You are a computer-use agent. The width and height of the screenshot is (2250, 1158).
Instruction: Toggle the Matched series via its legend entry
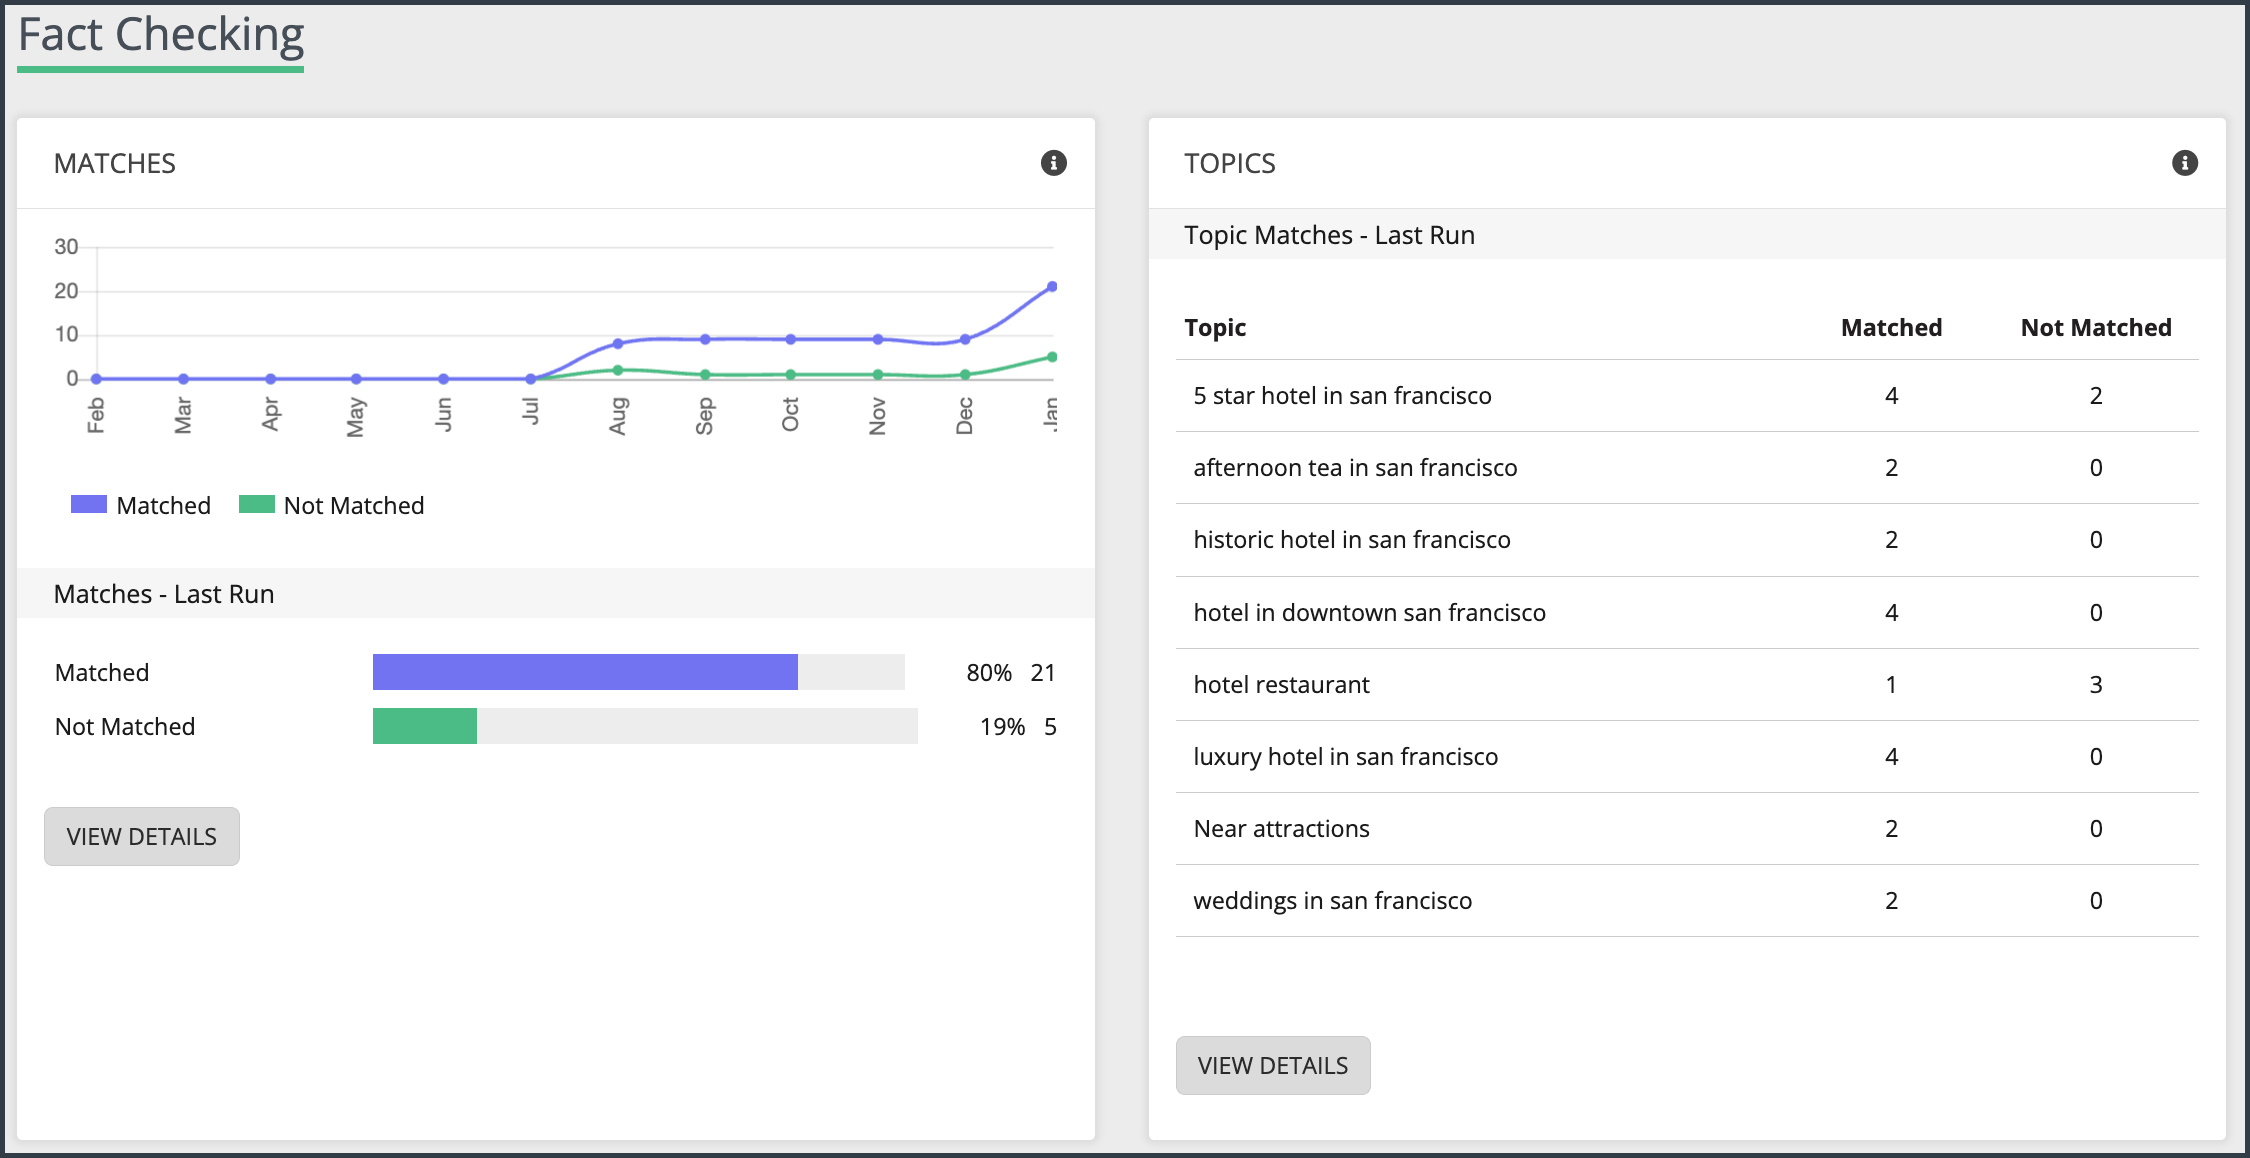164,505
